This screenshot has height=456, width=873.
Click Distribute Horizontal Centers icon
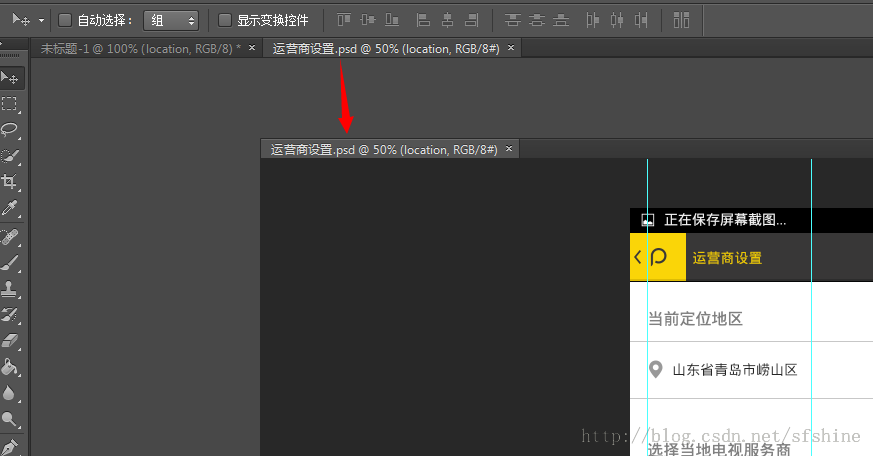point(617,20)
